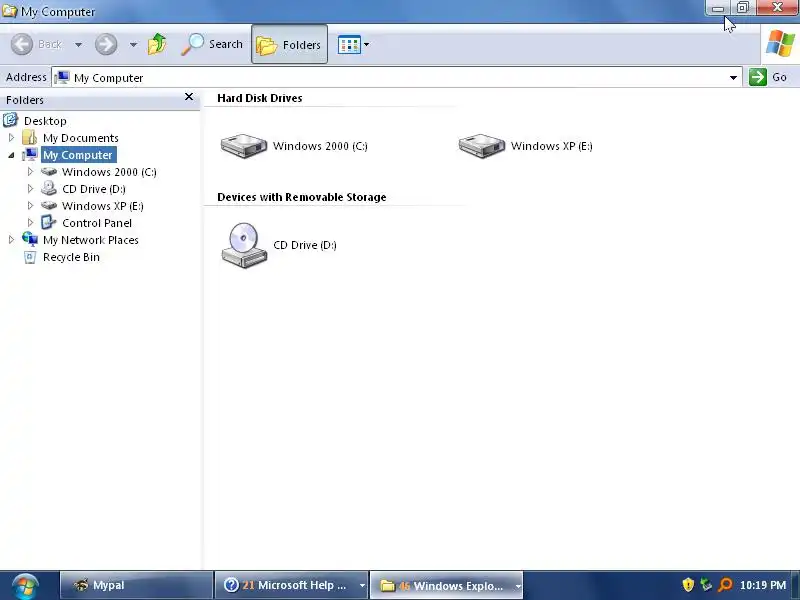Click Windows 2000 (C:) tree drive icon
The image size is (800, 600).
point(48,172)
